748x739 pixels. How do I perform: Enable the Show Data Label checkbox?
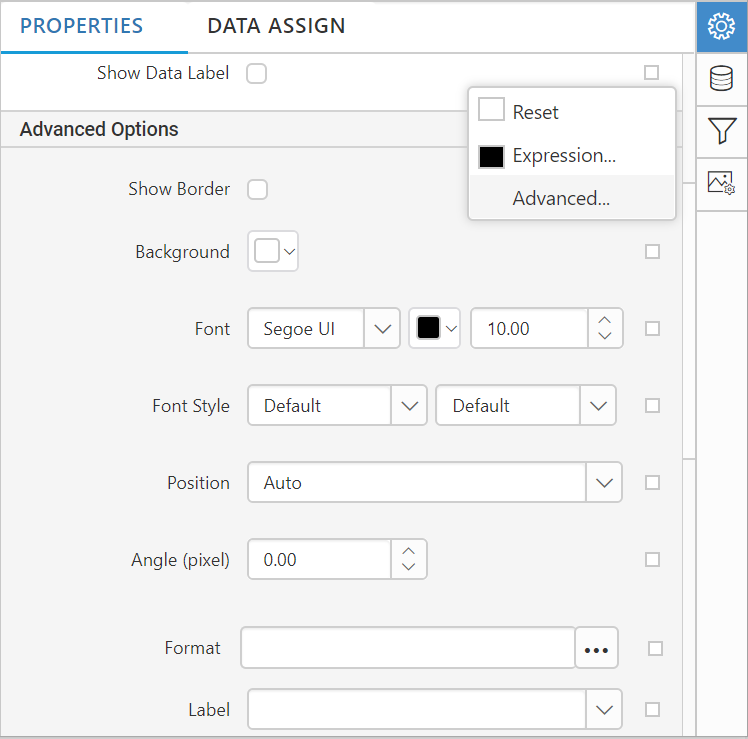tap(257, 73)
